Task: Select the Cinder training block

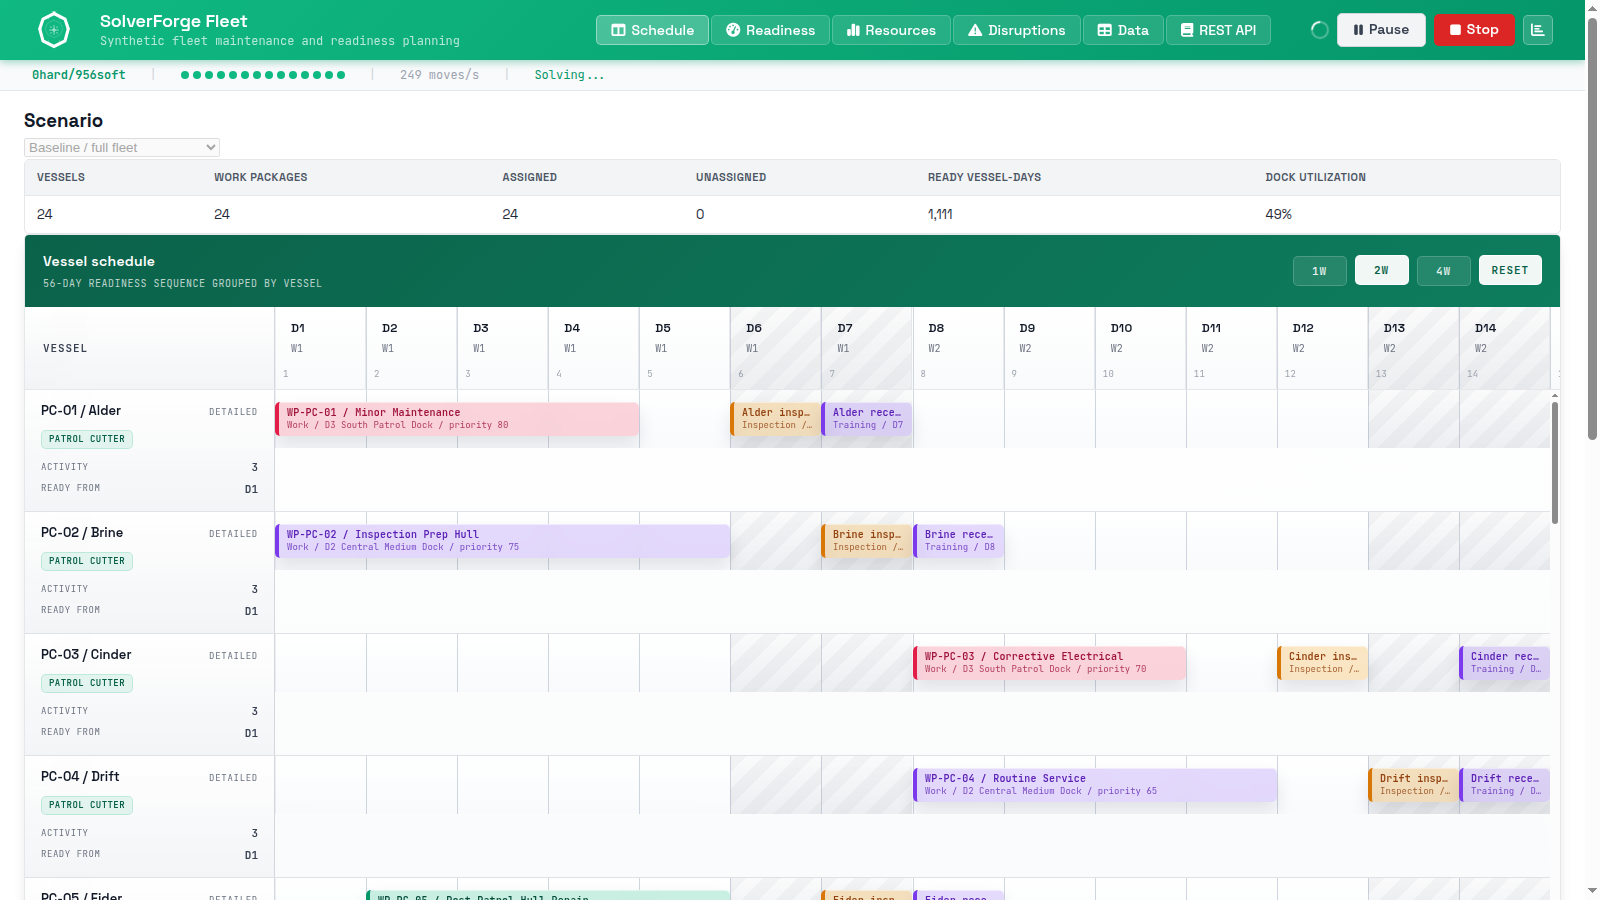Action: pos(1504,663)
